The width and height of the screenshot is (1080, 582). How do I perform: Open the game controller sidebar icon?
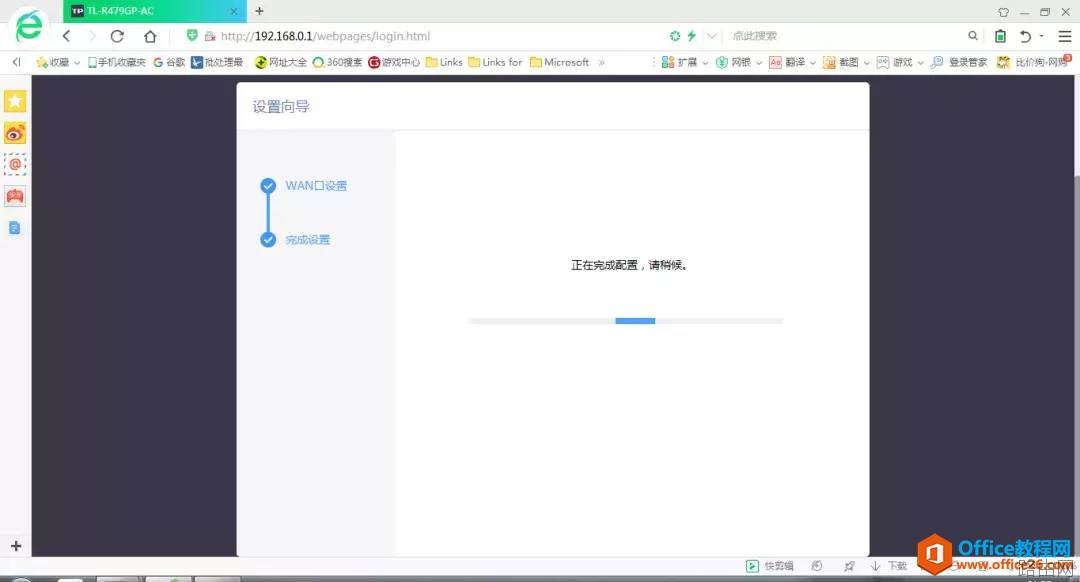pyautogui.click(x=15, y=196)
